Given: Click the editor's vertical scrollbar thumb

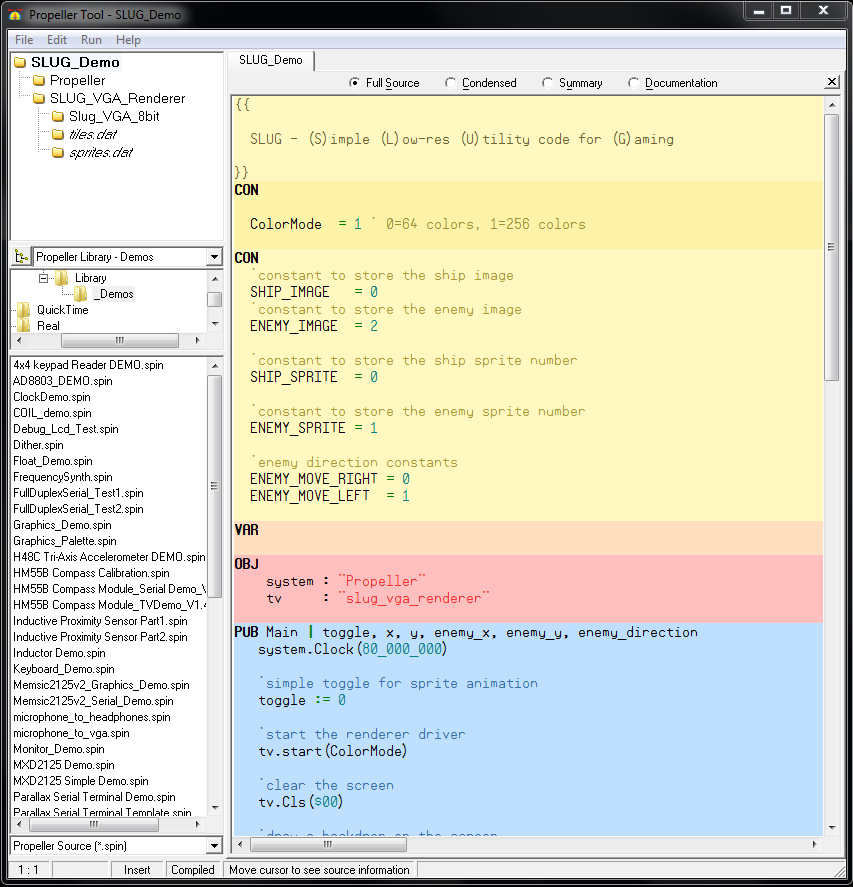Looking at the screenshot, I should pyautogui.click(x=831, y=246).
